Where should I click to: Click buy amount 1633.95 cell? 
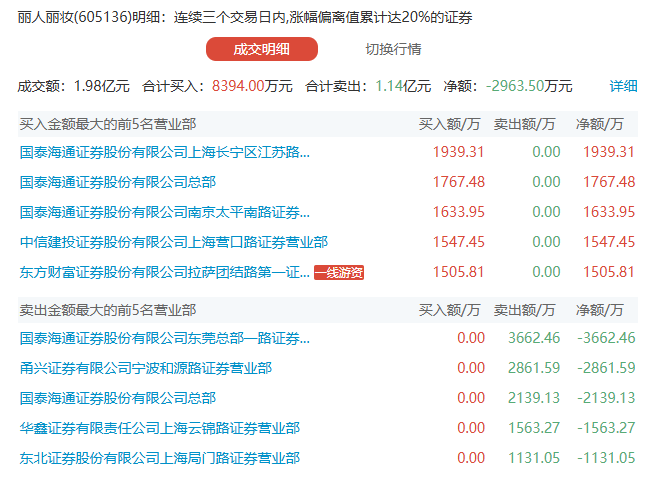(x=458, y=212)
